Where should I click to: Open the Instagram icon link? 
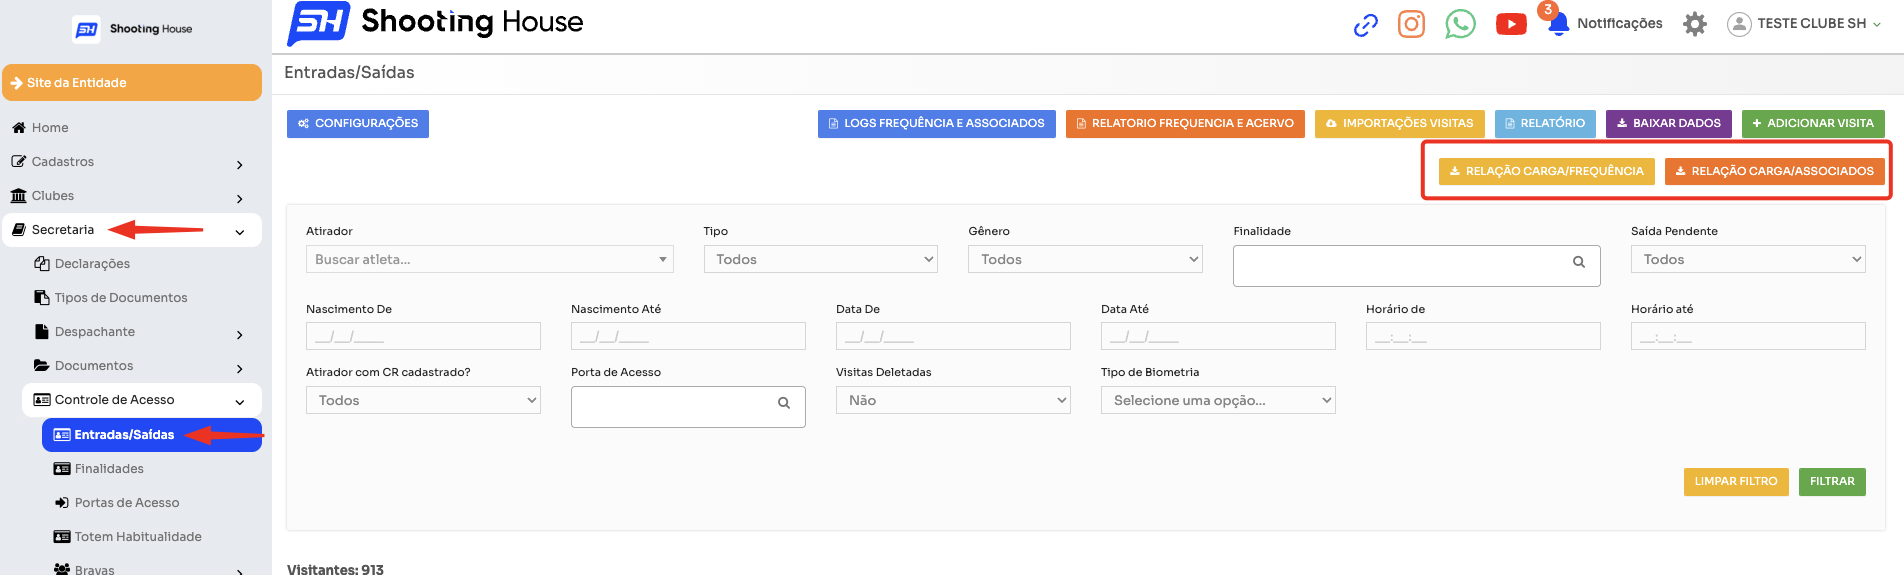click(x=1411, y=23)
